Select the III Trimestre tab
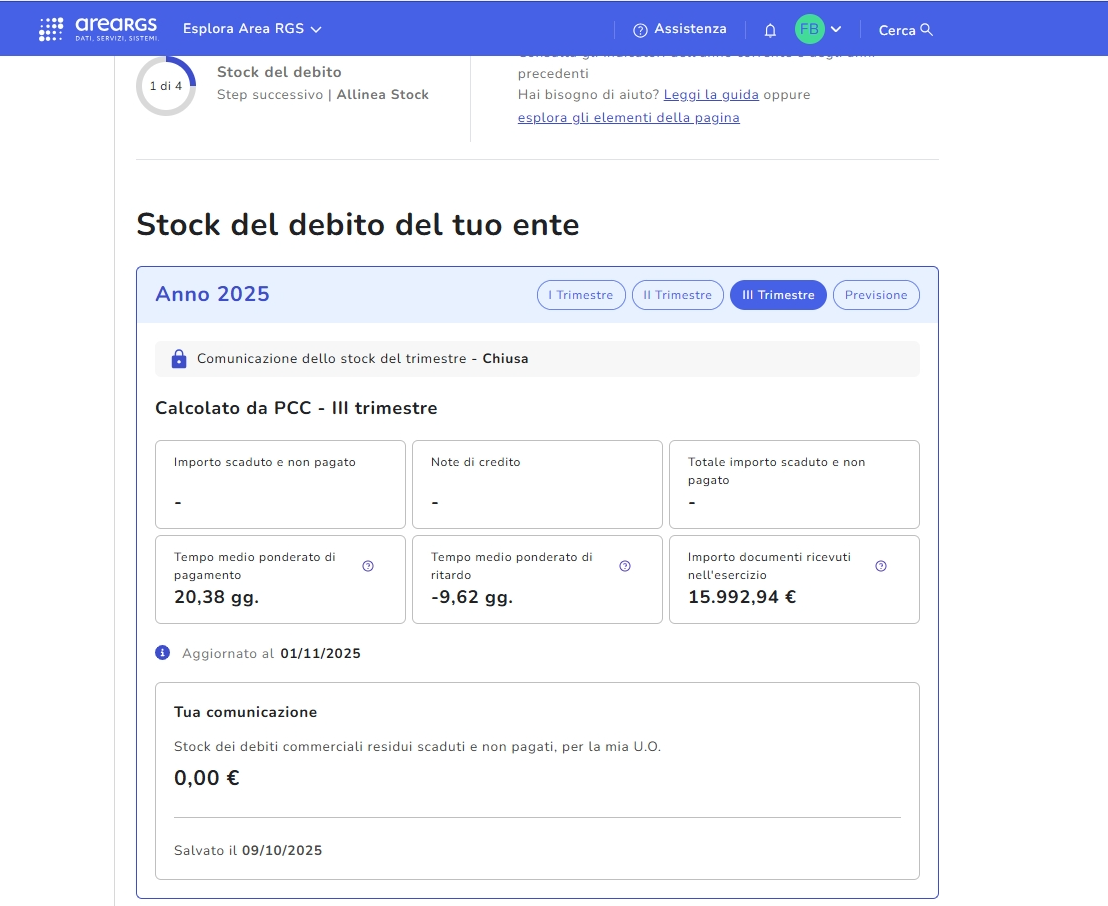Image resolution: width=1108 pixels, height=906 pixels. pos(778,295)
